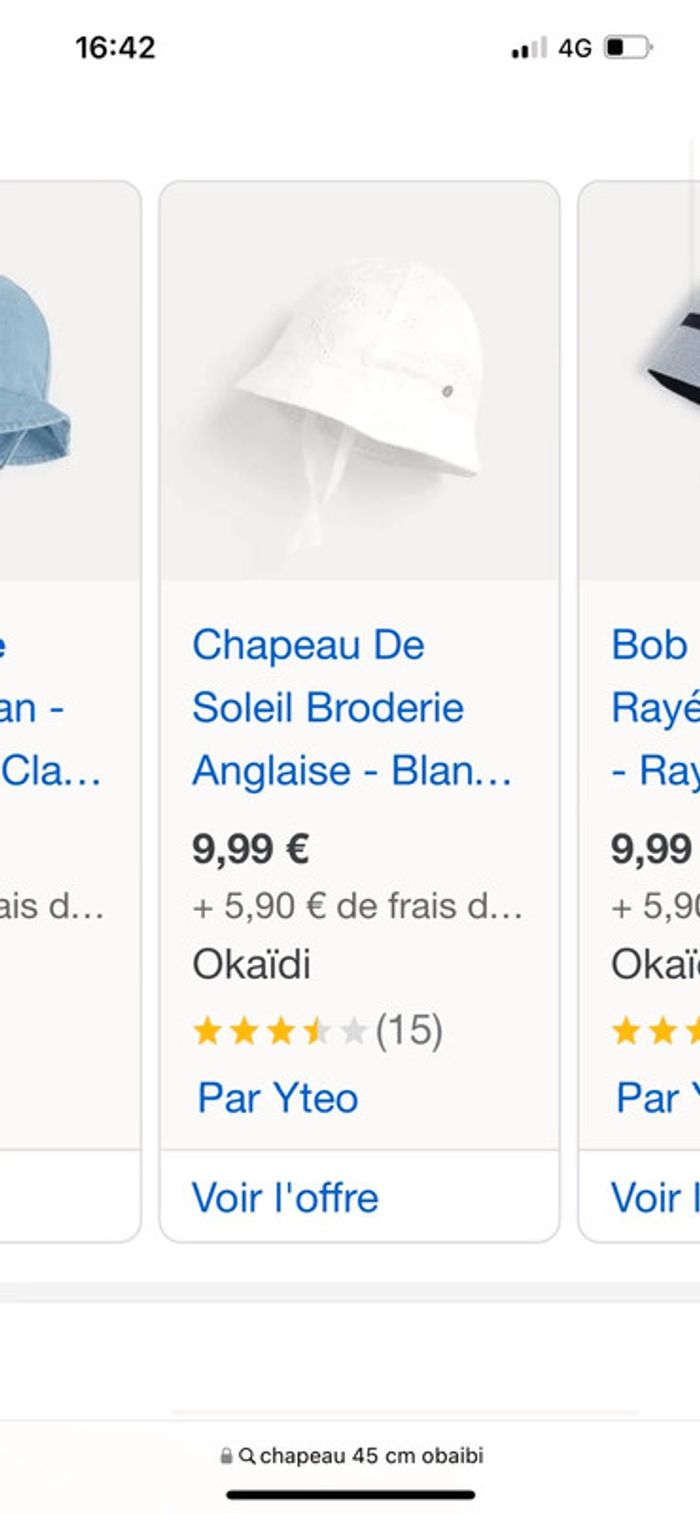Viewport: 700px width, 1514px height.
Task: Click the star rating of Chapeau De Soleil
Action: click(280, 1031)
